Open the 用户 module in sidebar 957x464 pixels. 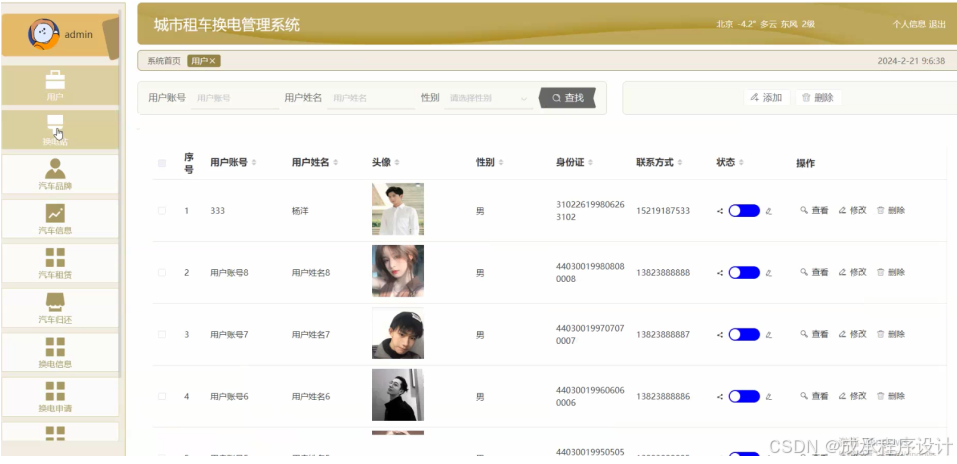59,85
